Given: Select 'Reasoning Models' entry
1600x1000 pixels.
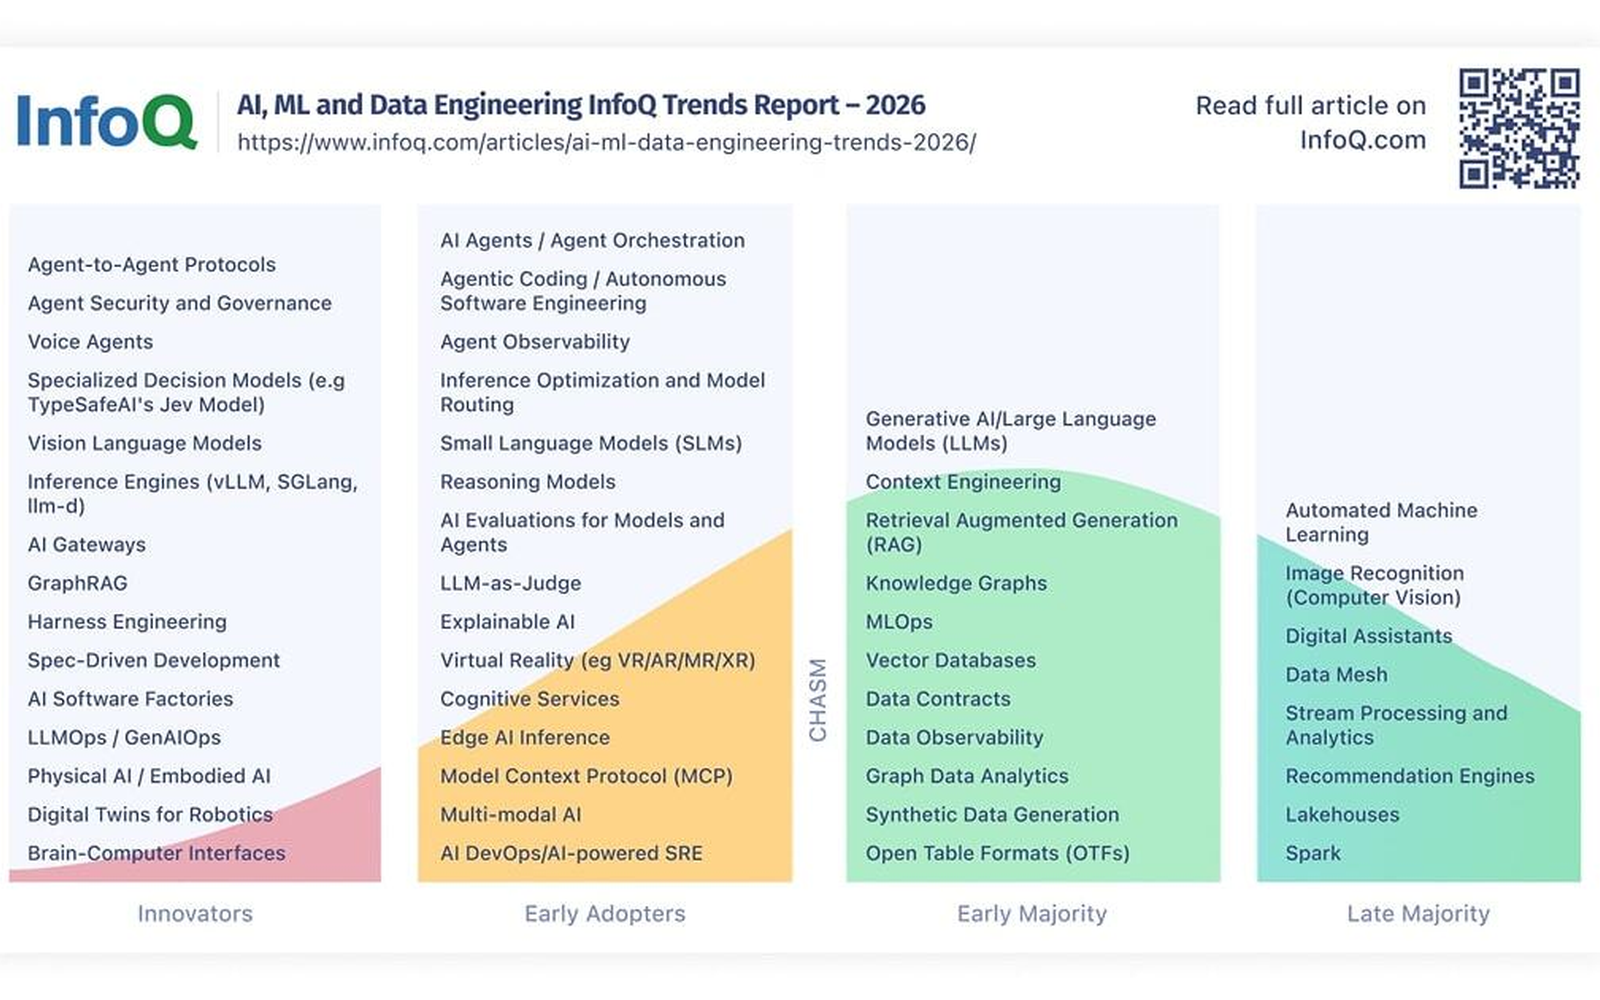Looking at the screenshot, I should 528,482.
